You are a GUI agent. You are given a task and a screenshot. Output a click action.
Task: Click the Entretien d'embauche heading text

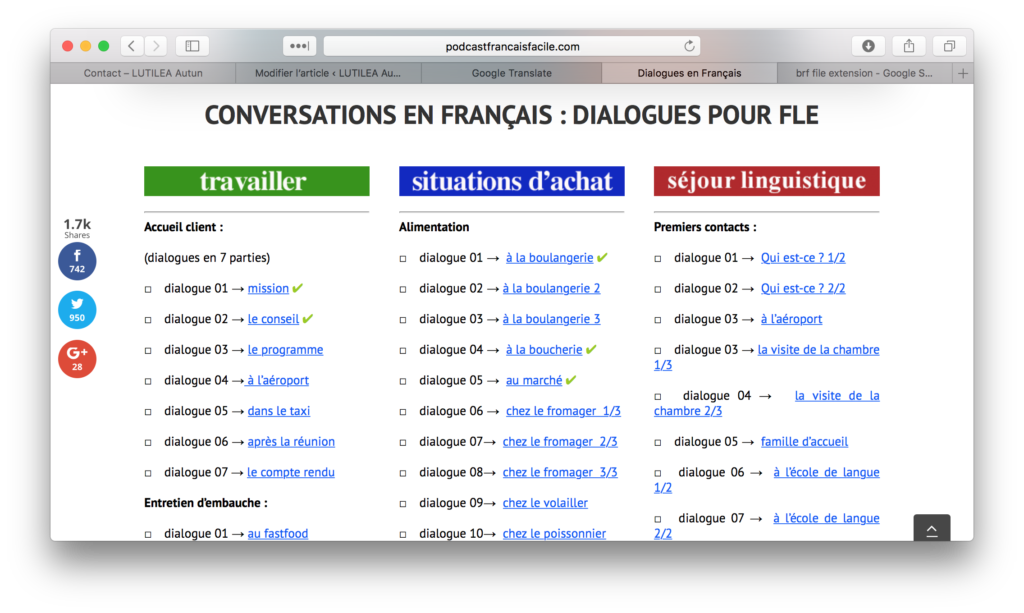(206, 503)
